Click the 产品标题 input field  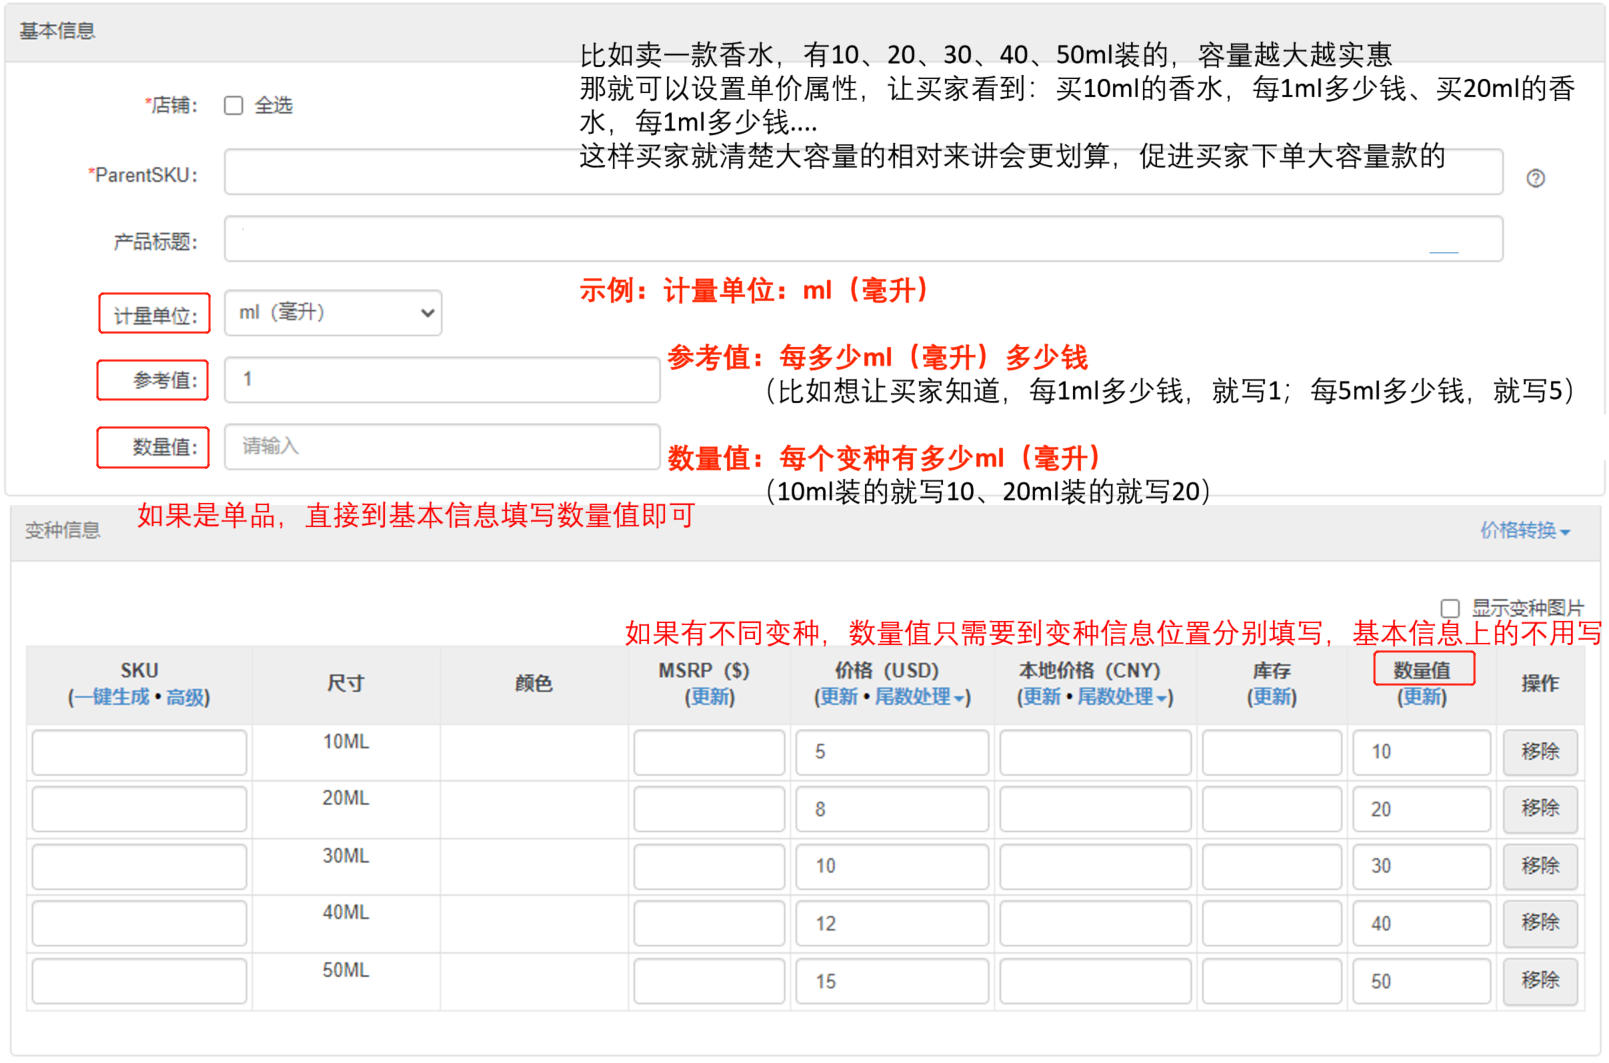864,239
